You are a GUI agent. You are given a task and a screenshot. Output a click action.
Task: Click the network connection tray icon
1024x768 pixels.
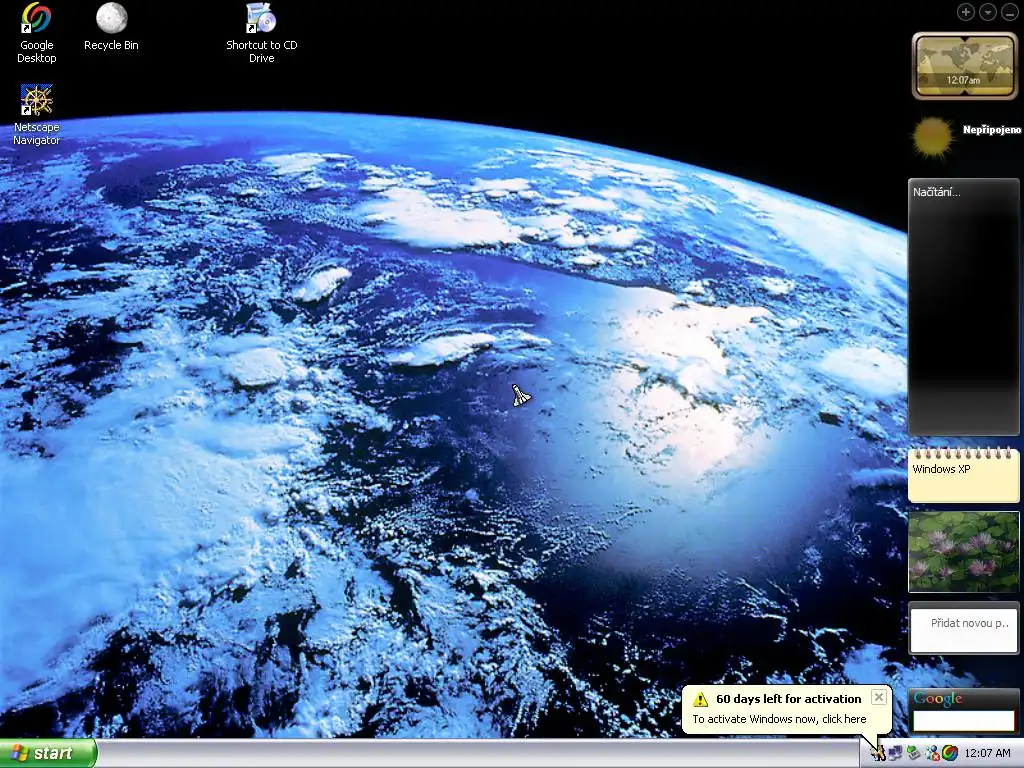click(x=895, y=754)
